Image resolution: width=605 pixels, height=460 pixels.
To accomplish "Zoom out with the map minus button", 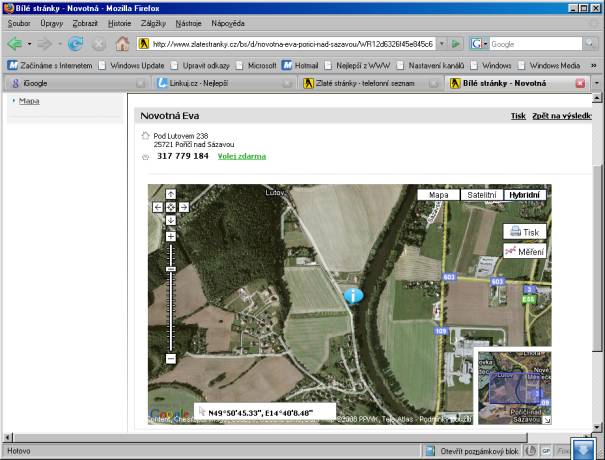I will coord(170,358).
